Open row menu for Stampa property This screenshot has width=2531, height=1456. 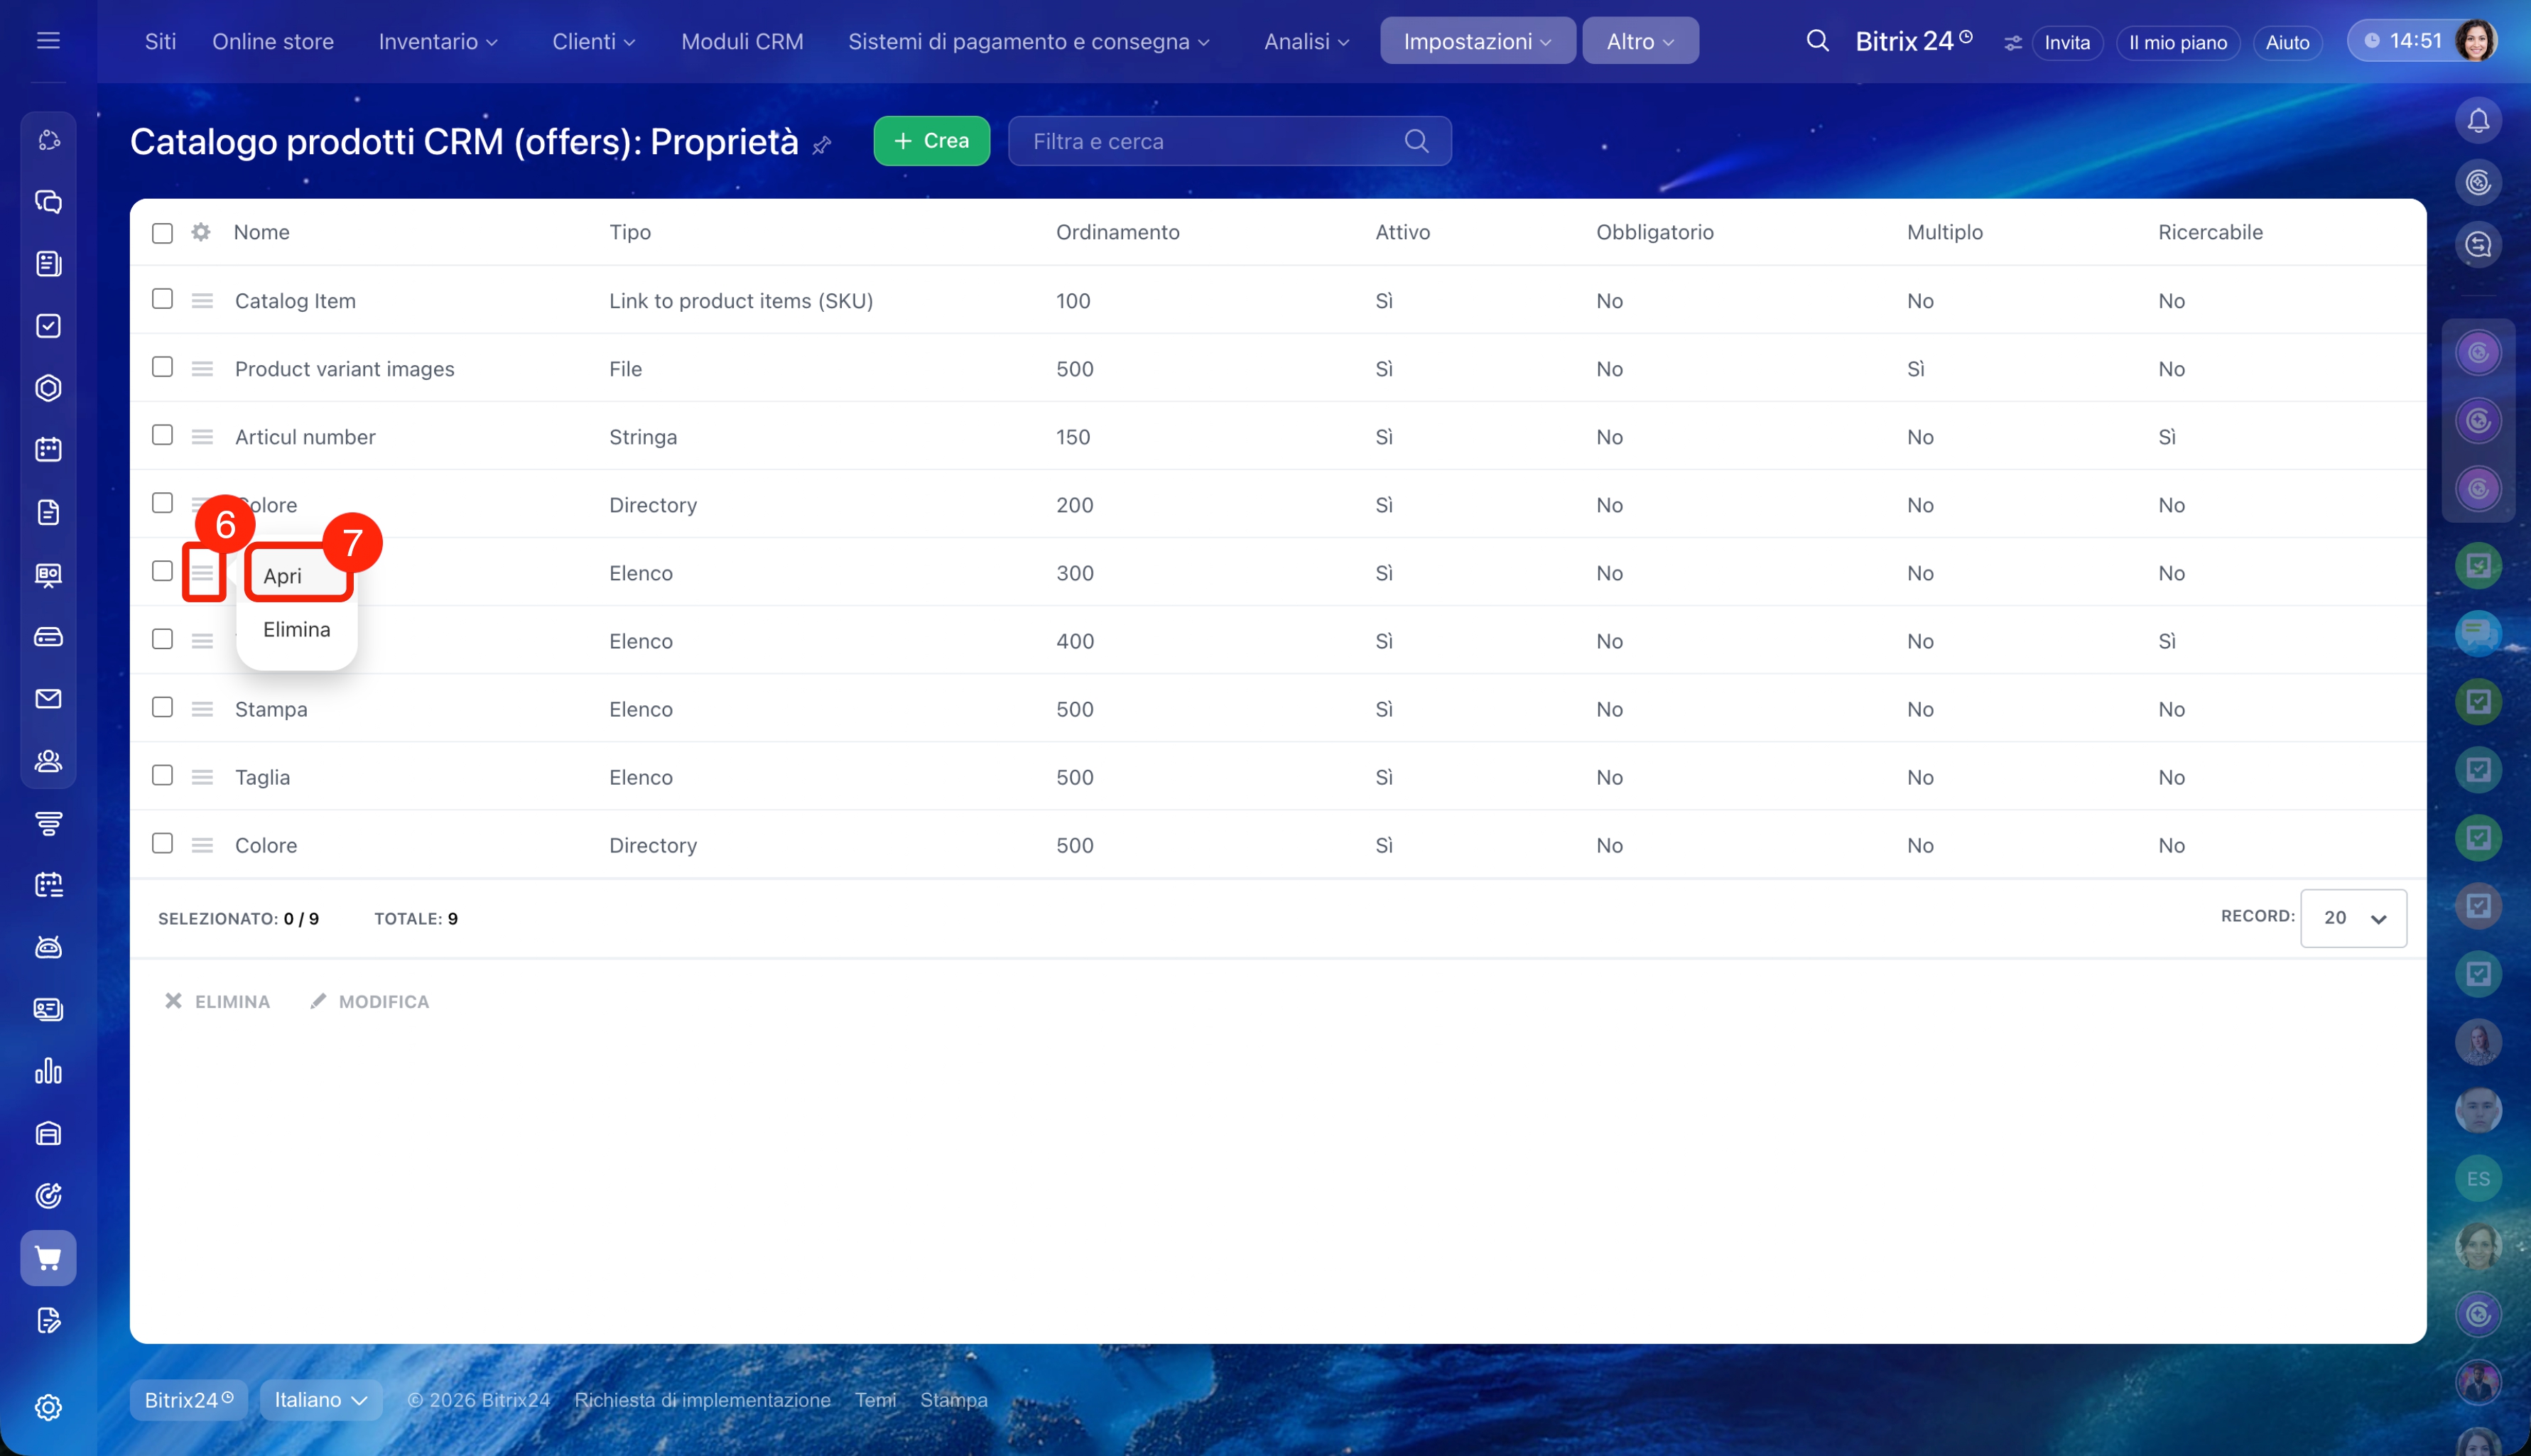coord(202,709)
